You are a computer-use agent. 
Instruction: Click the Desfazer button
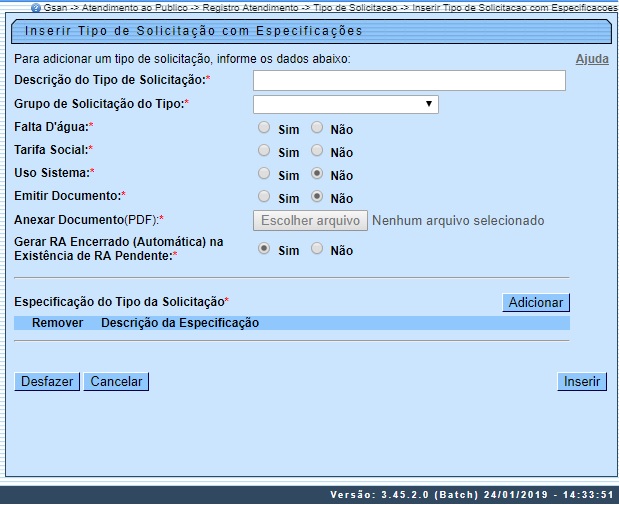pyautogui.click(x=48, y=381)
